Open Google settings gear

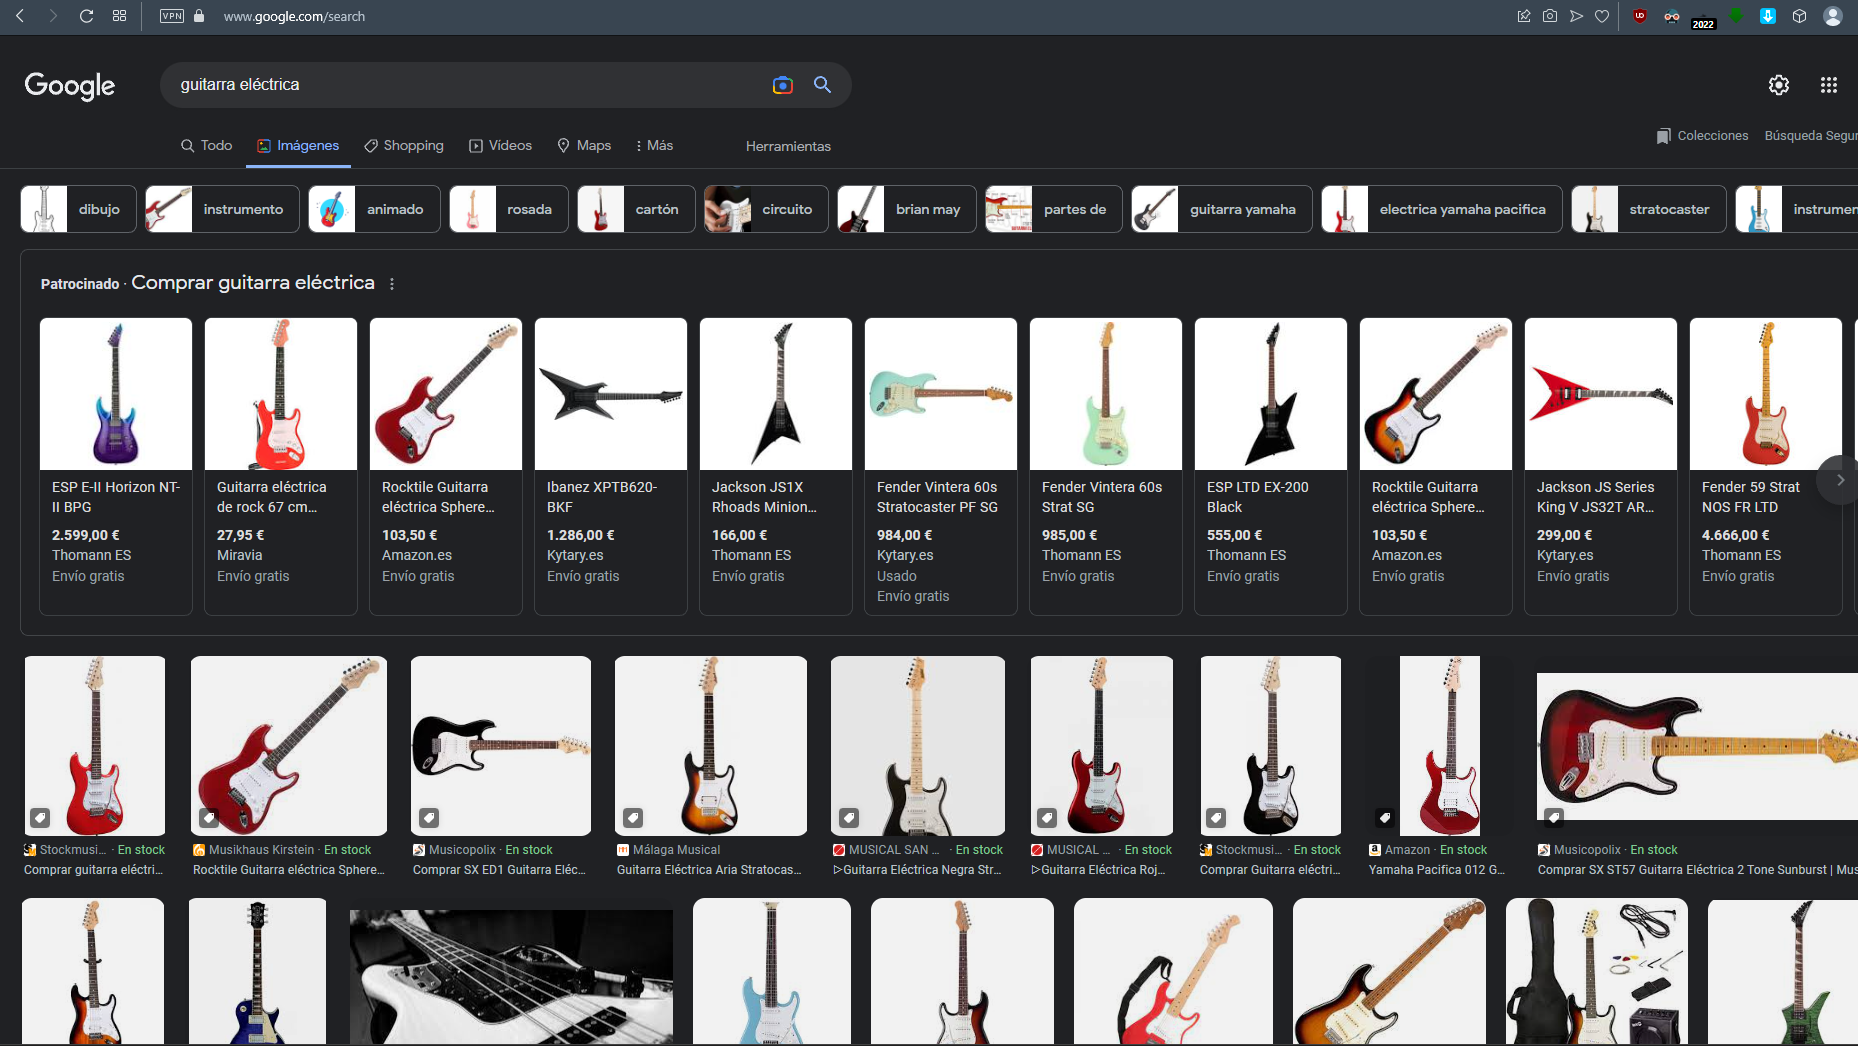coord(1779,85)
